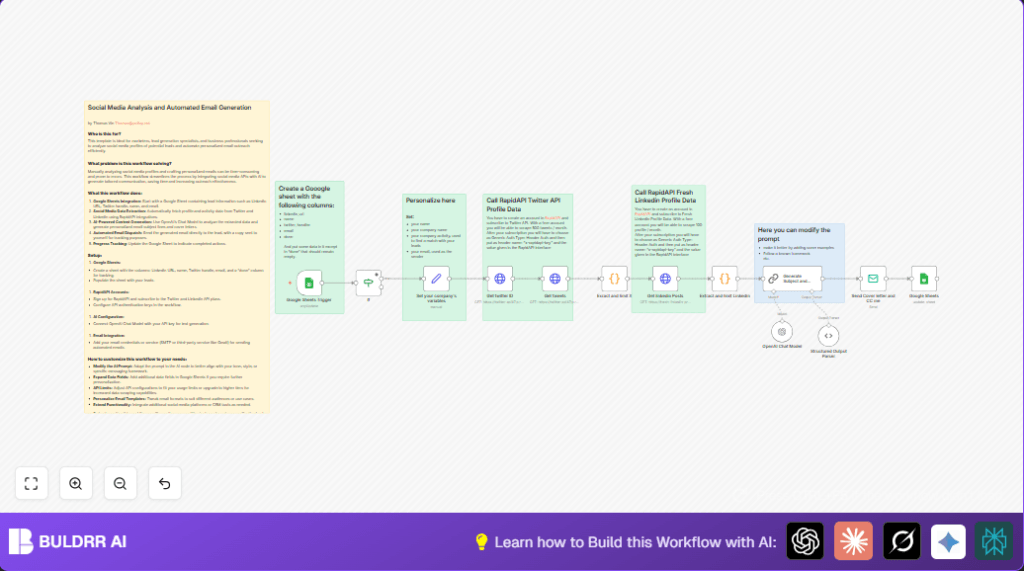
Task: Click the note title 'Social Media Analysis and Automated Email Generation'
Action: point(169,108)
